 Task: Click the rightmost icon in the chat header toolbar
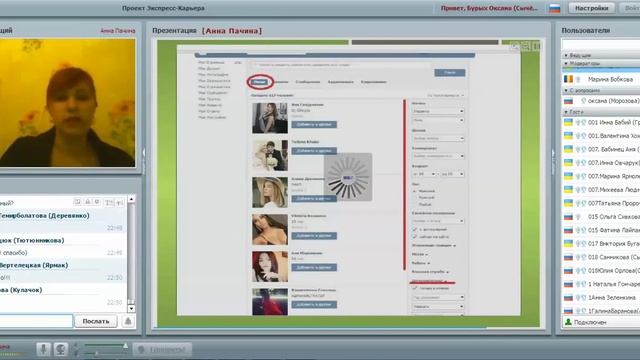120,202
